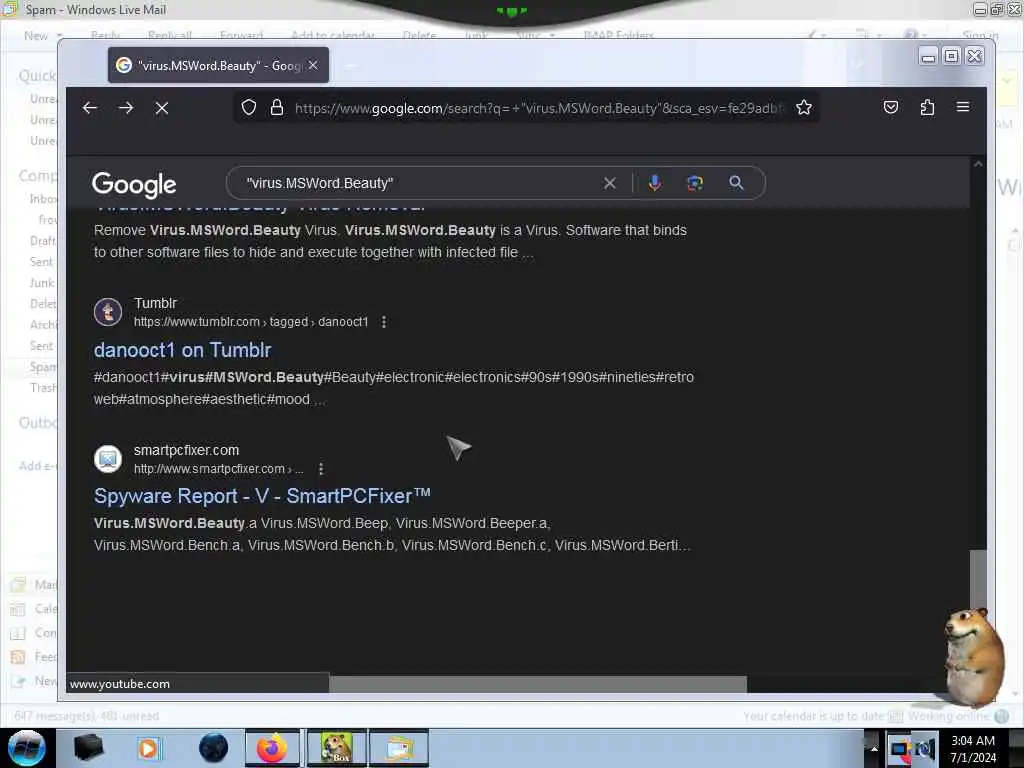Open Firefox from the taskbar
The image size is (1024, 768).
click(x=272, y=748)
